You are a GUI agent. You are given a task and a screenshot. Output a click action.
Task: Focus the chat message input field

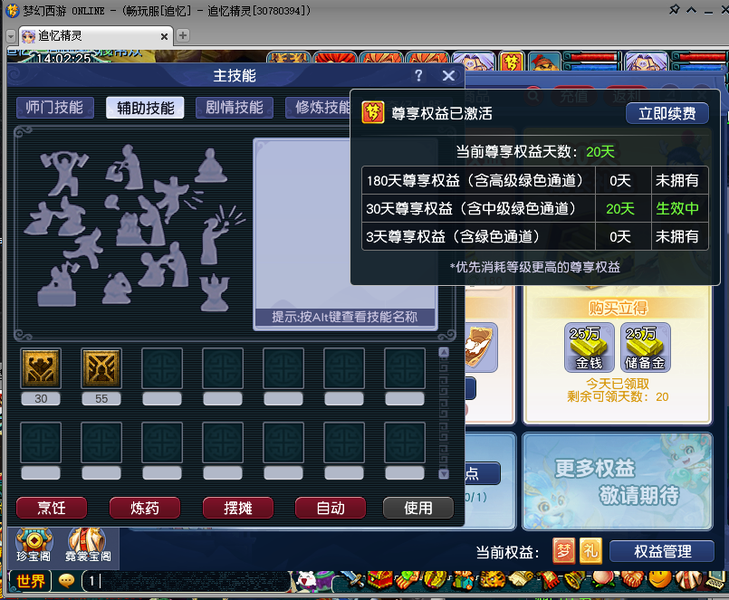point(186,581)
